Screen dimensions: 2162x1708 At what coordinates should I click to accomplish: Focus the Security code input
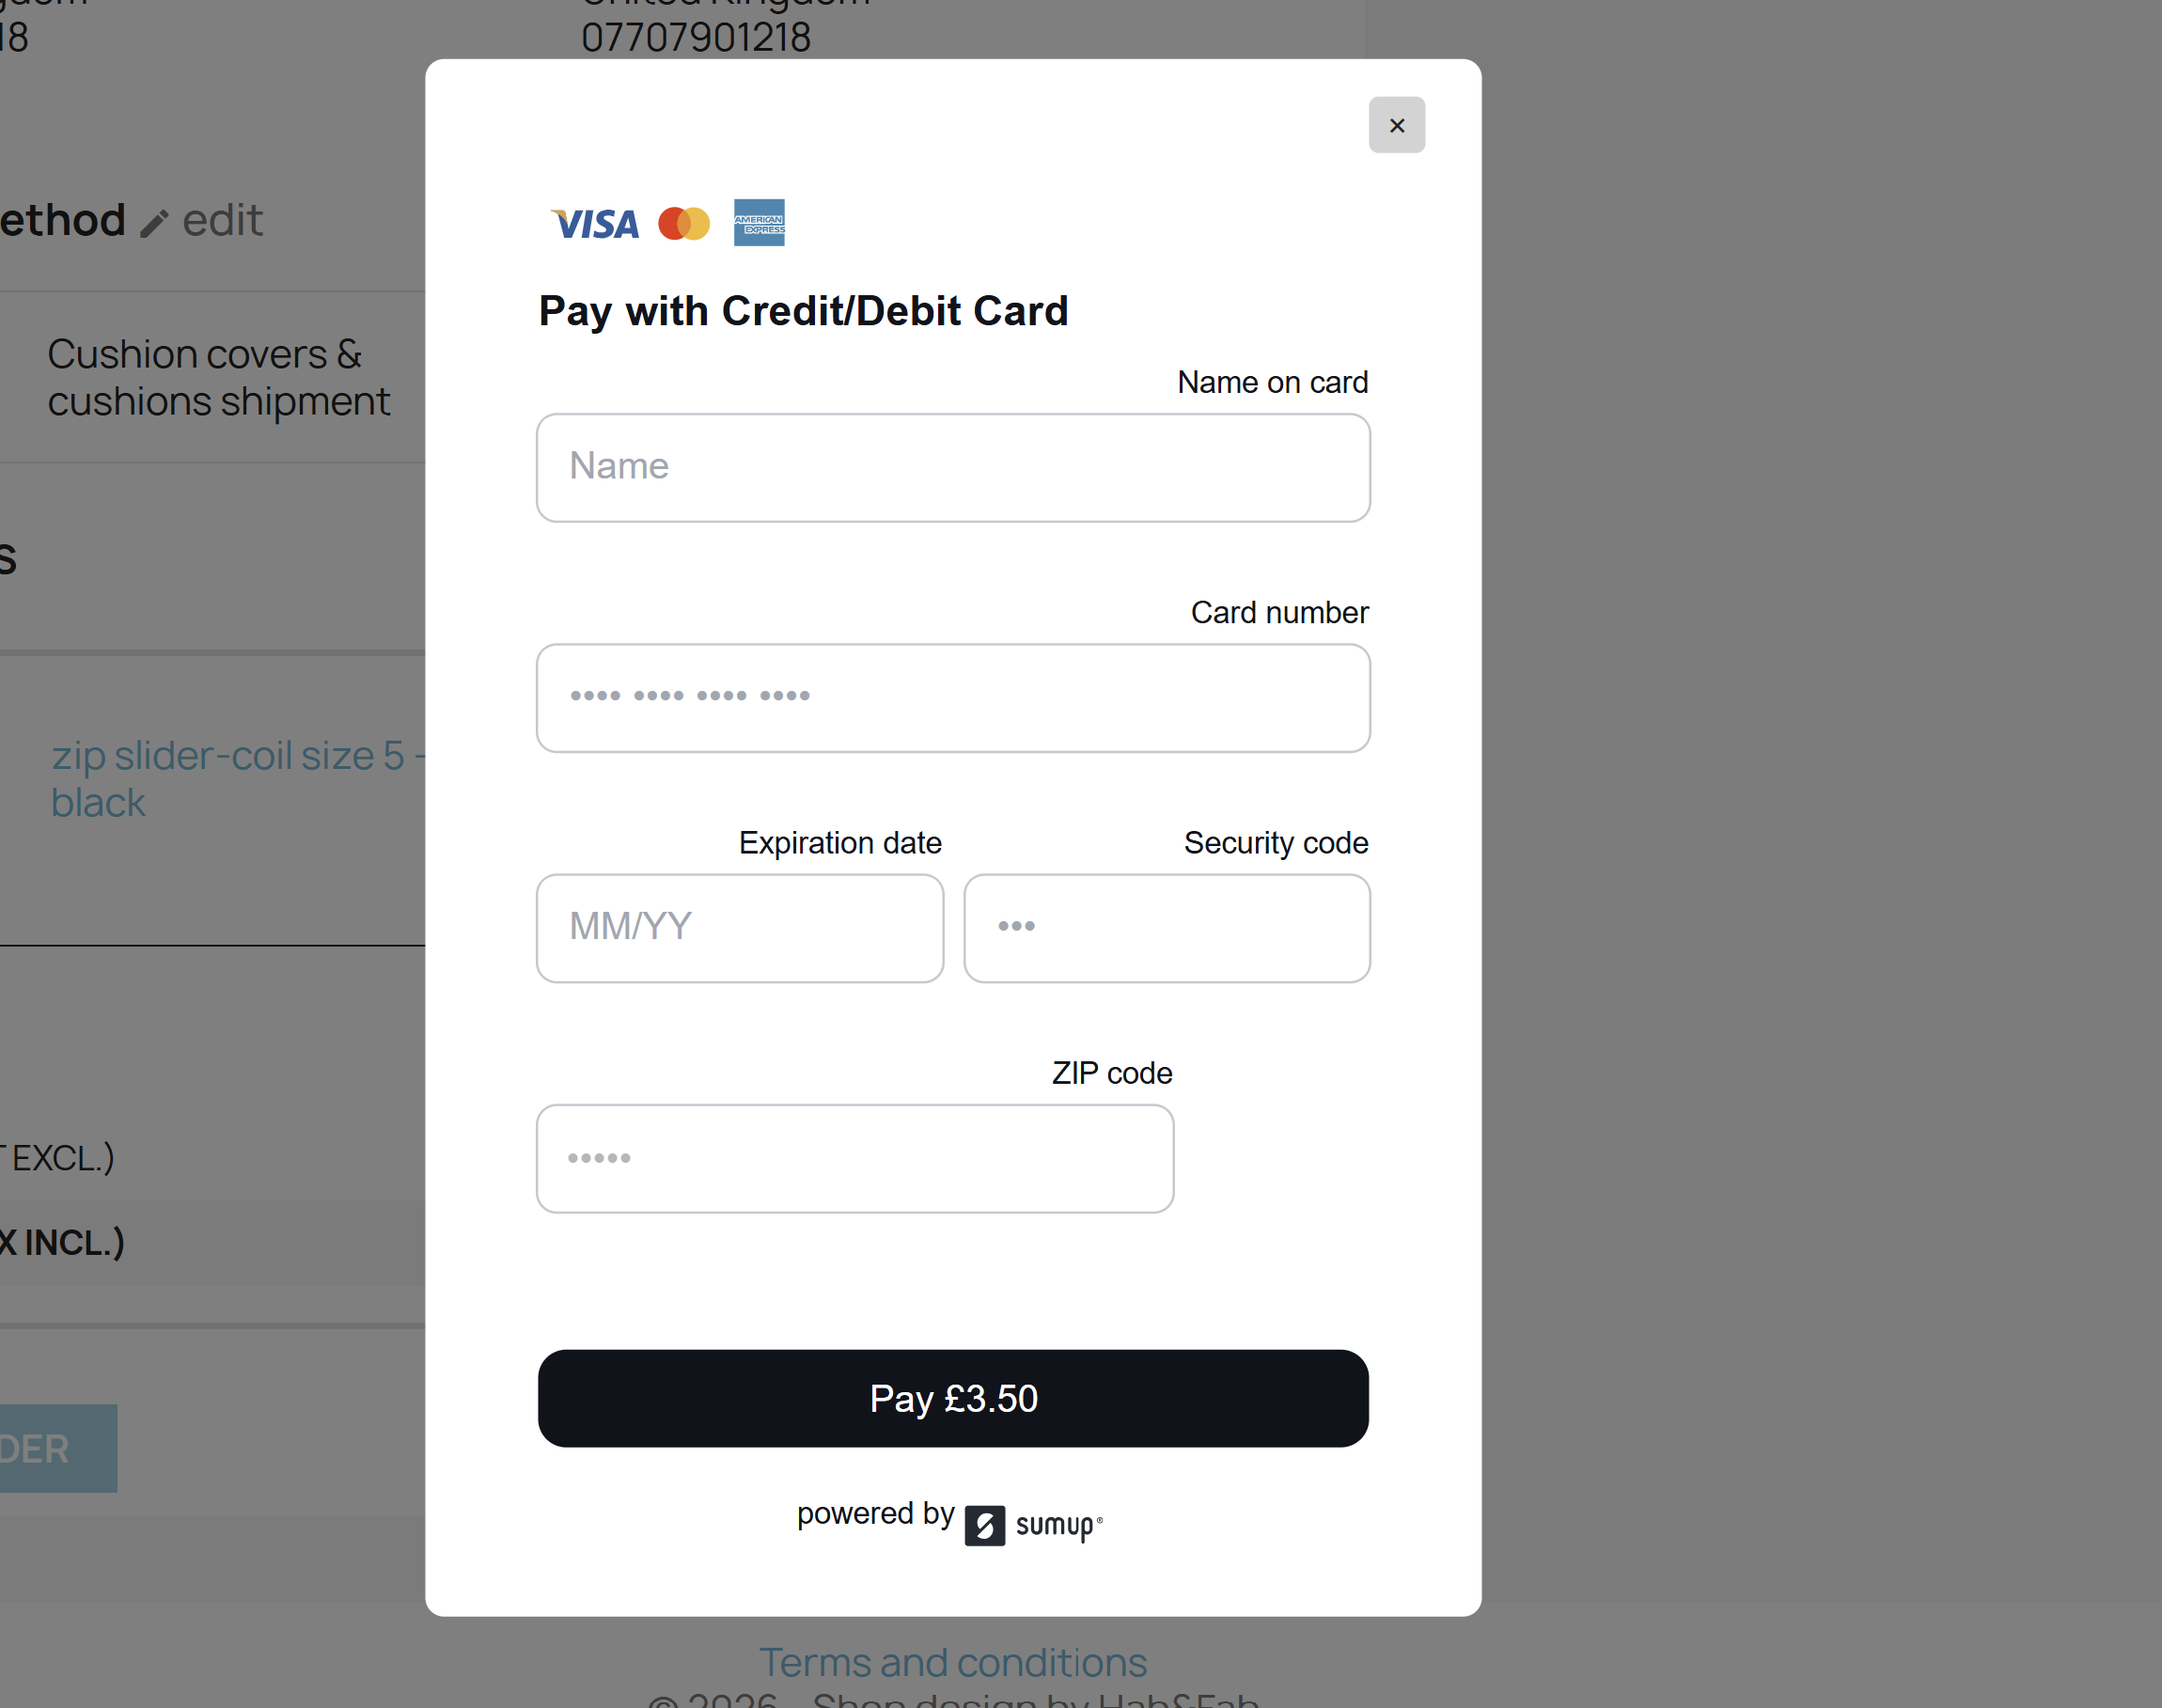point(1166,927)
